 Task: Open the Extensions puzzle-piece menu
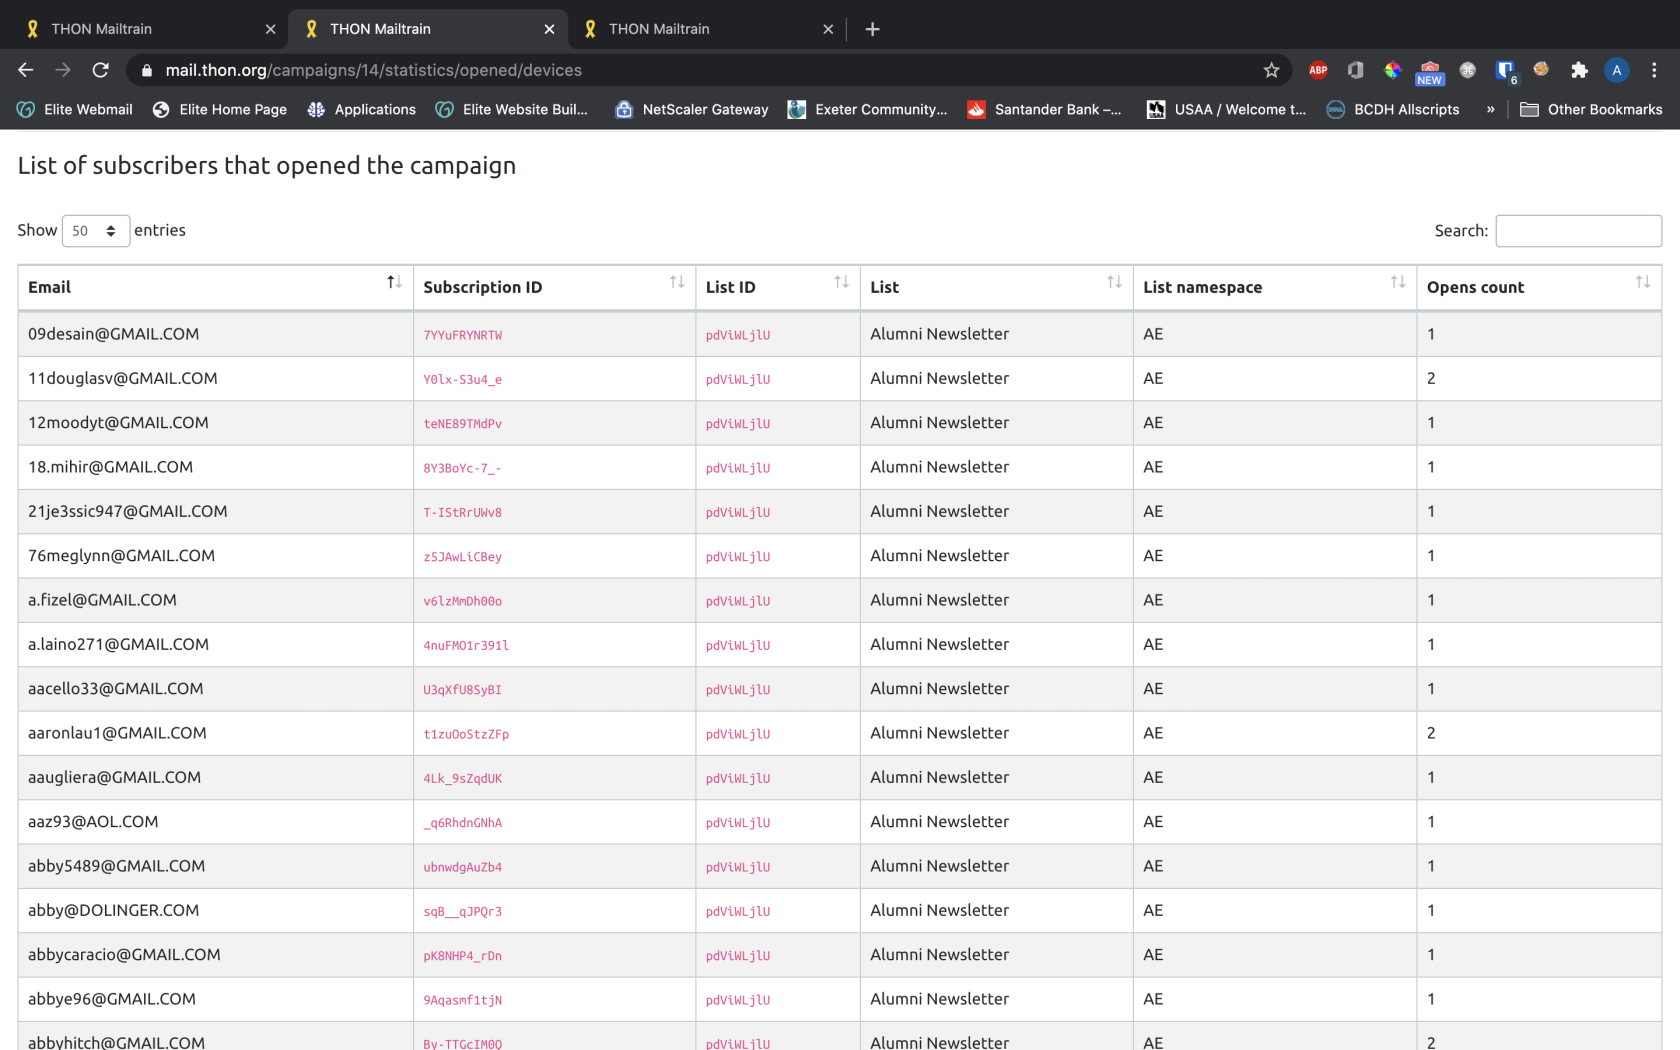[x=1579, y=70]
